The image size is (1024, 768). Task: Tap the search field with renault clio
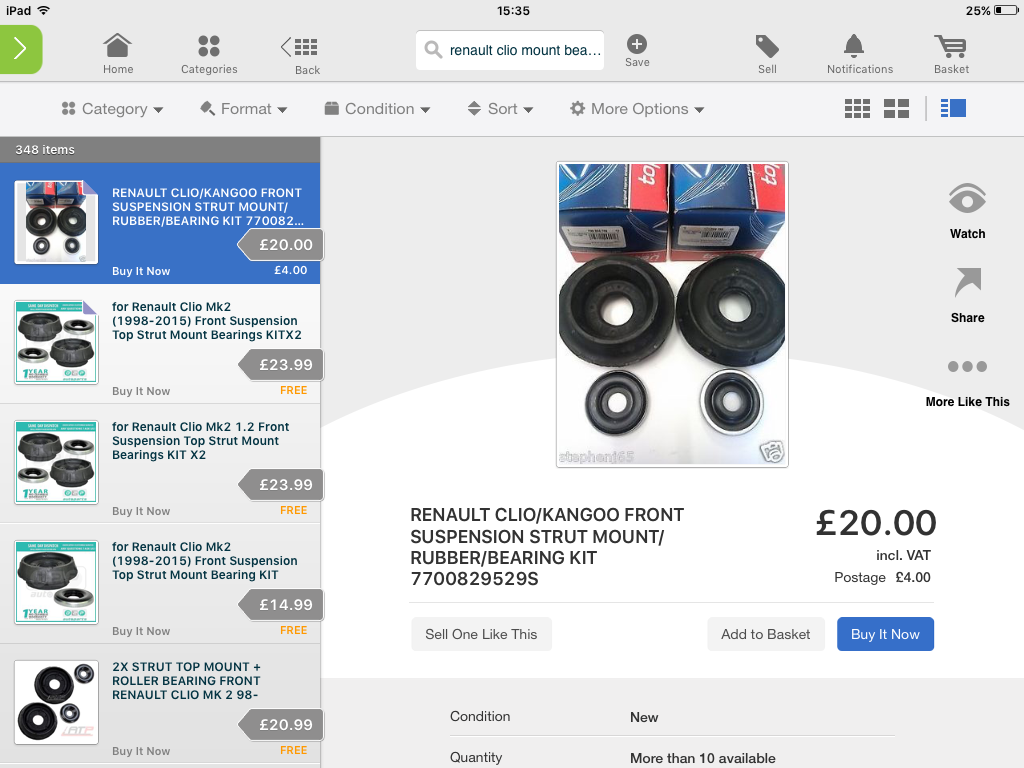[x=510, y=50]
